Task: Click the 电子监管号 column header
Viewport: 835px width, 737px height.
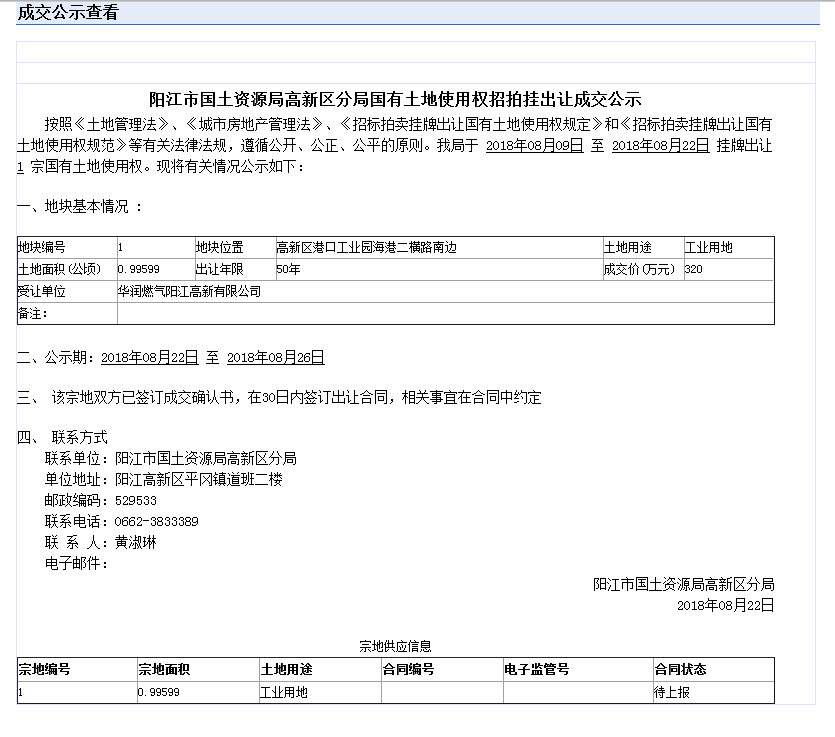Action: click(536, 669)
